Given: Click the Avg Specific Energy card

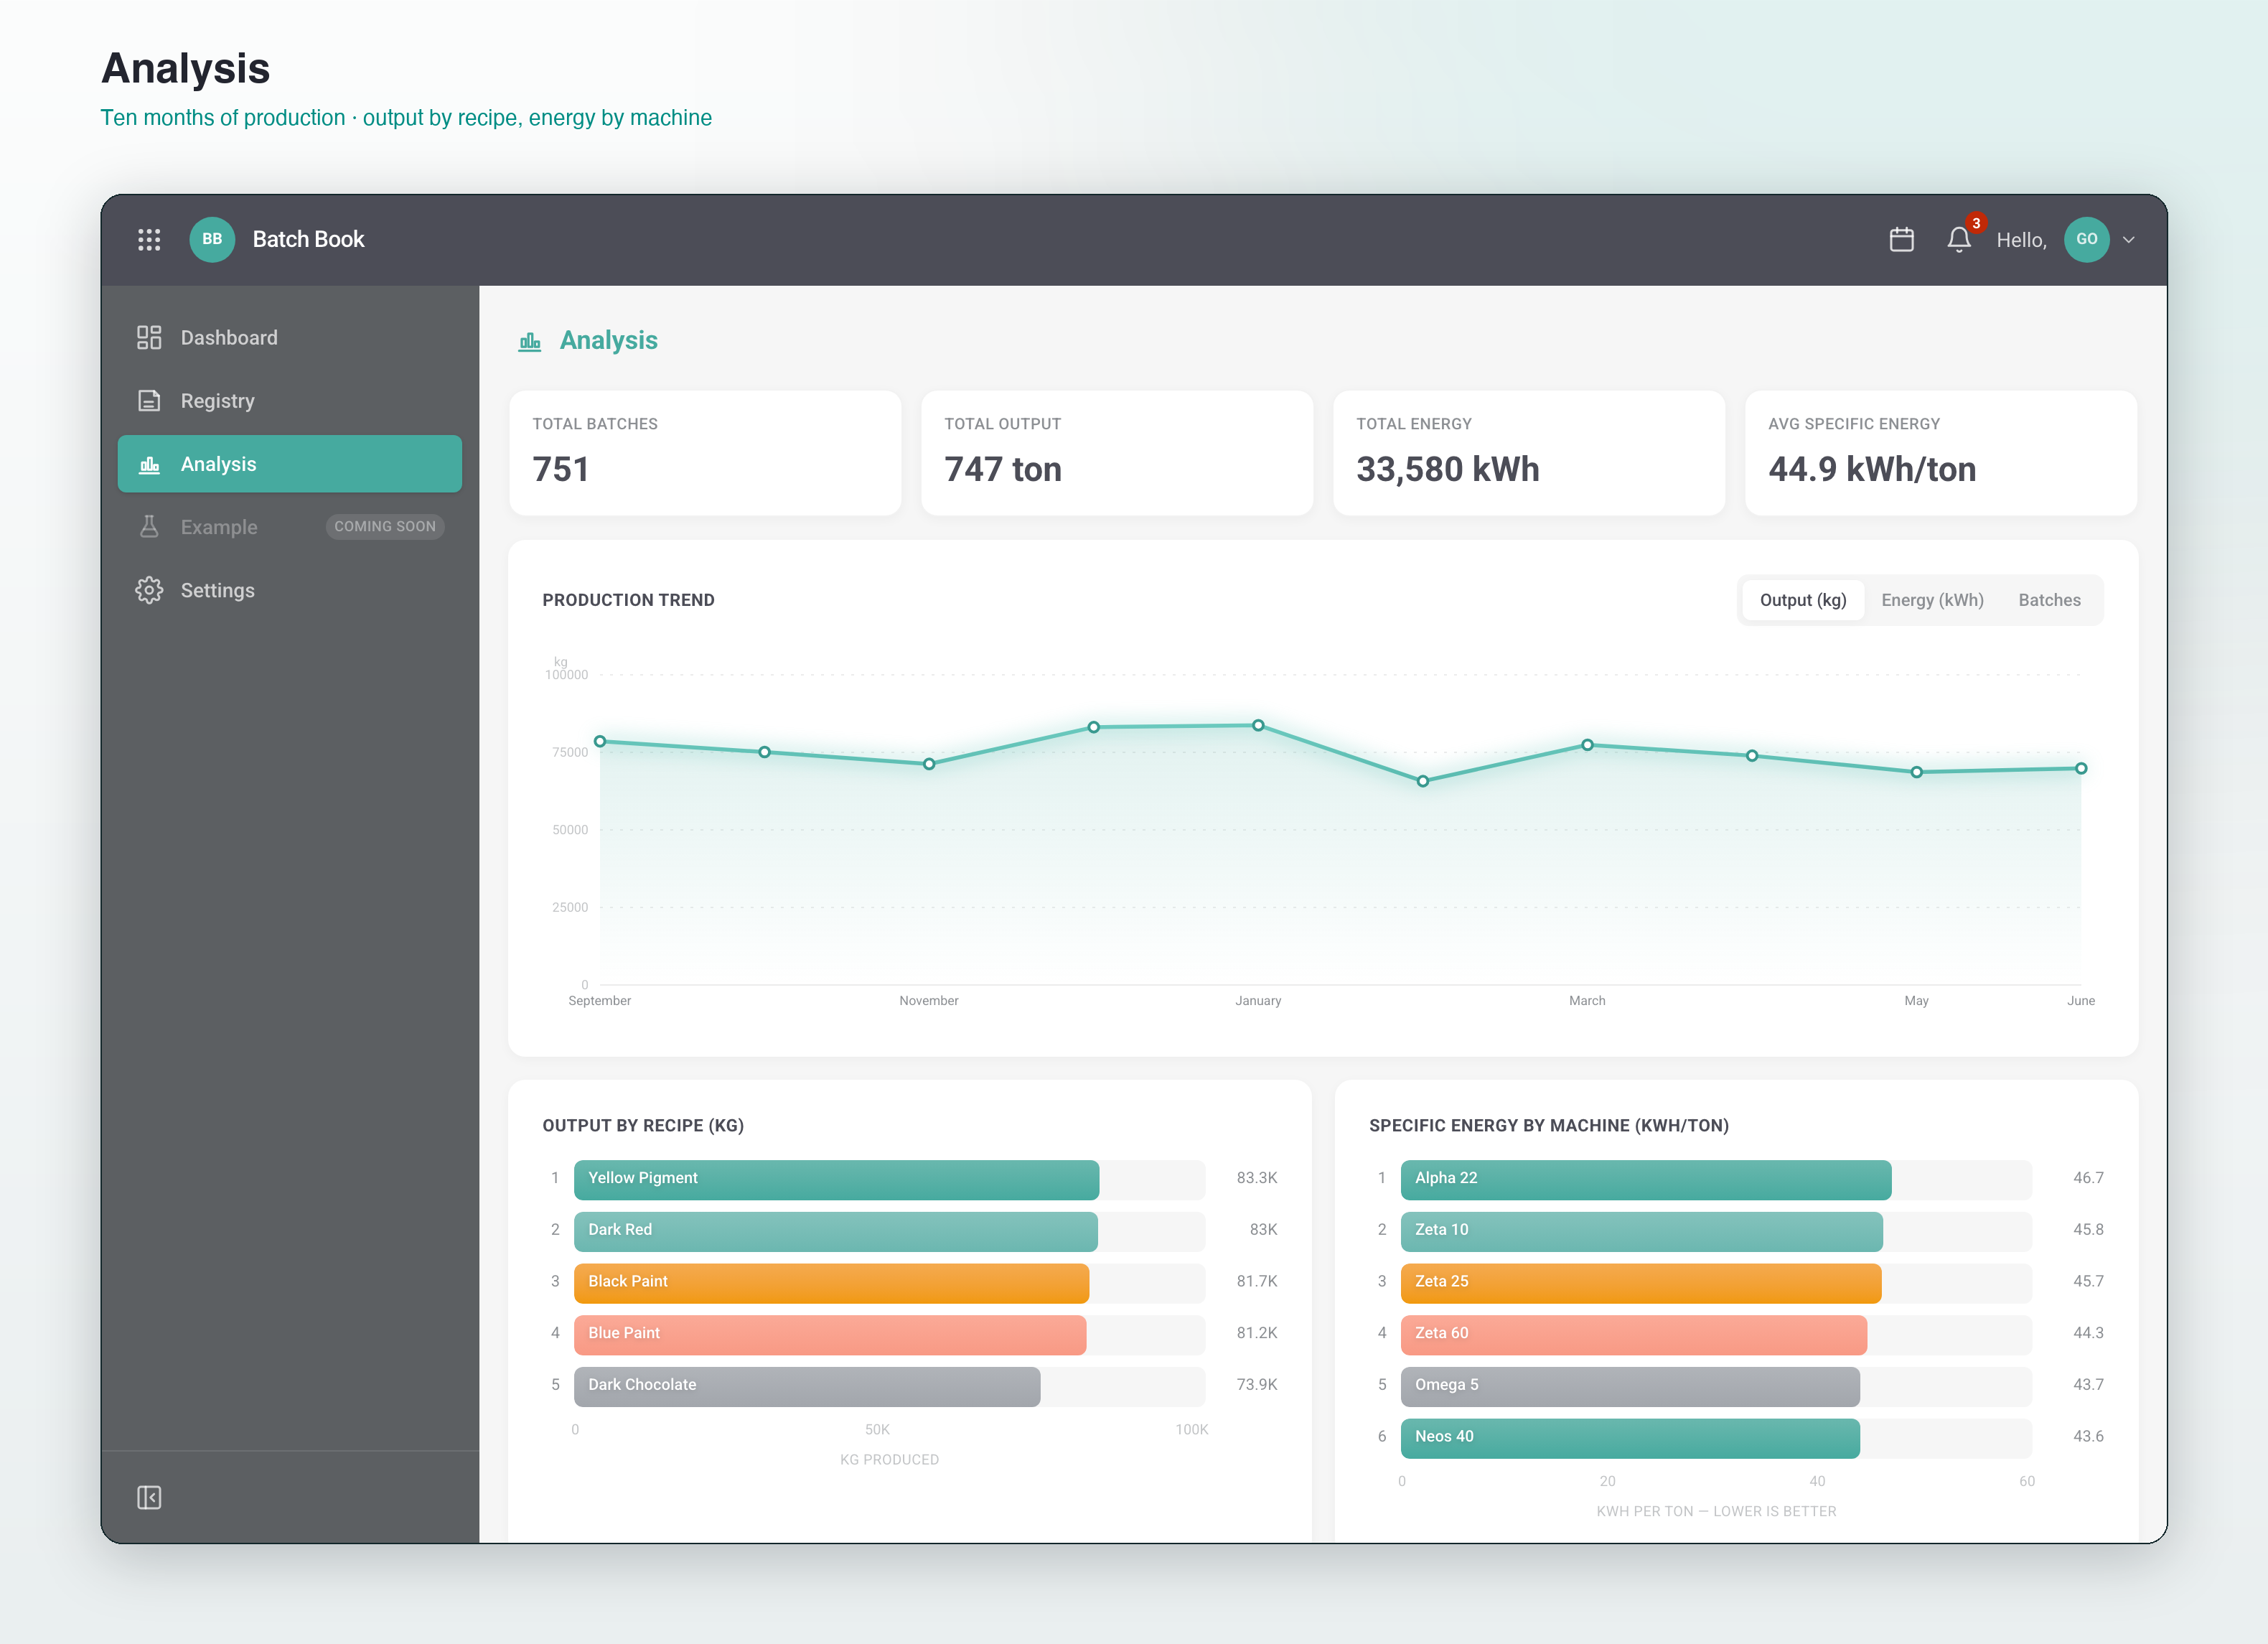Looking at the screenshot, I should (x=1940, y=453).
